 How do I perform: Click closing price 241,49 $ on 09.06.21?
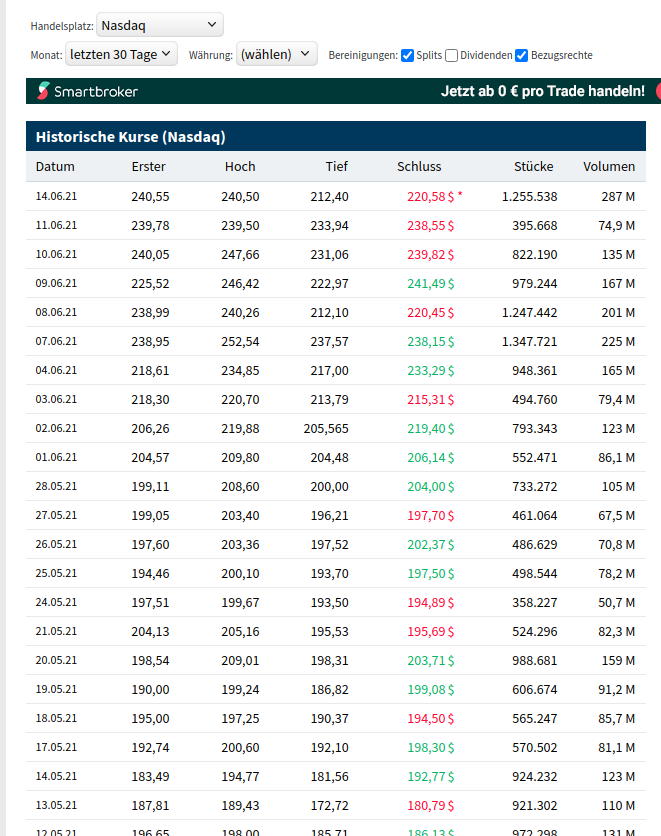(430, 284)
